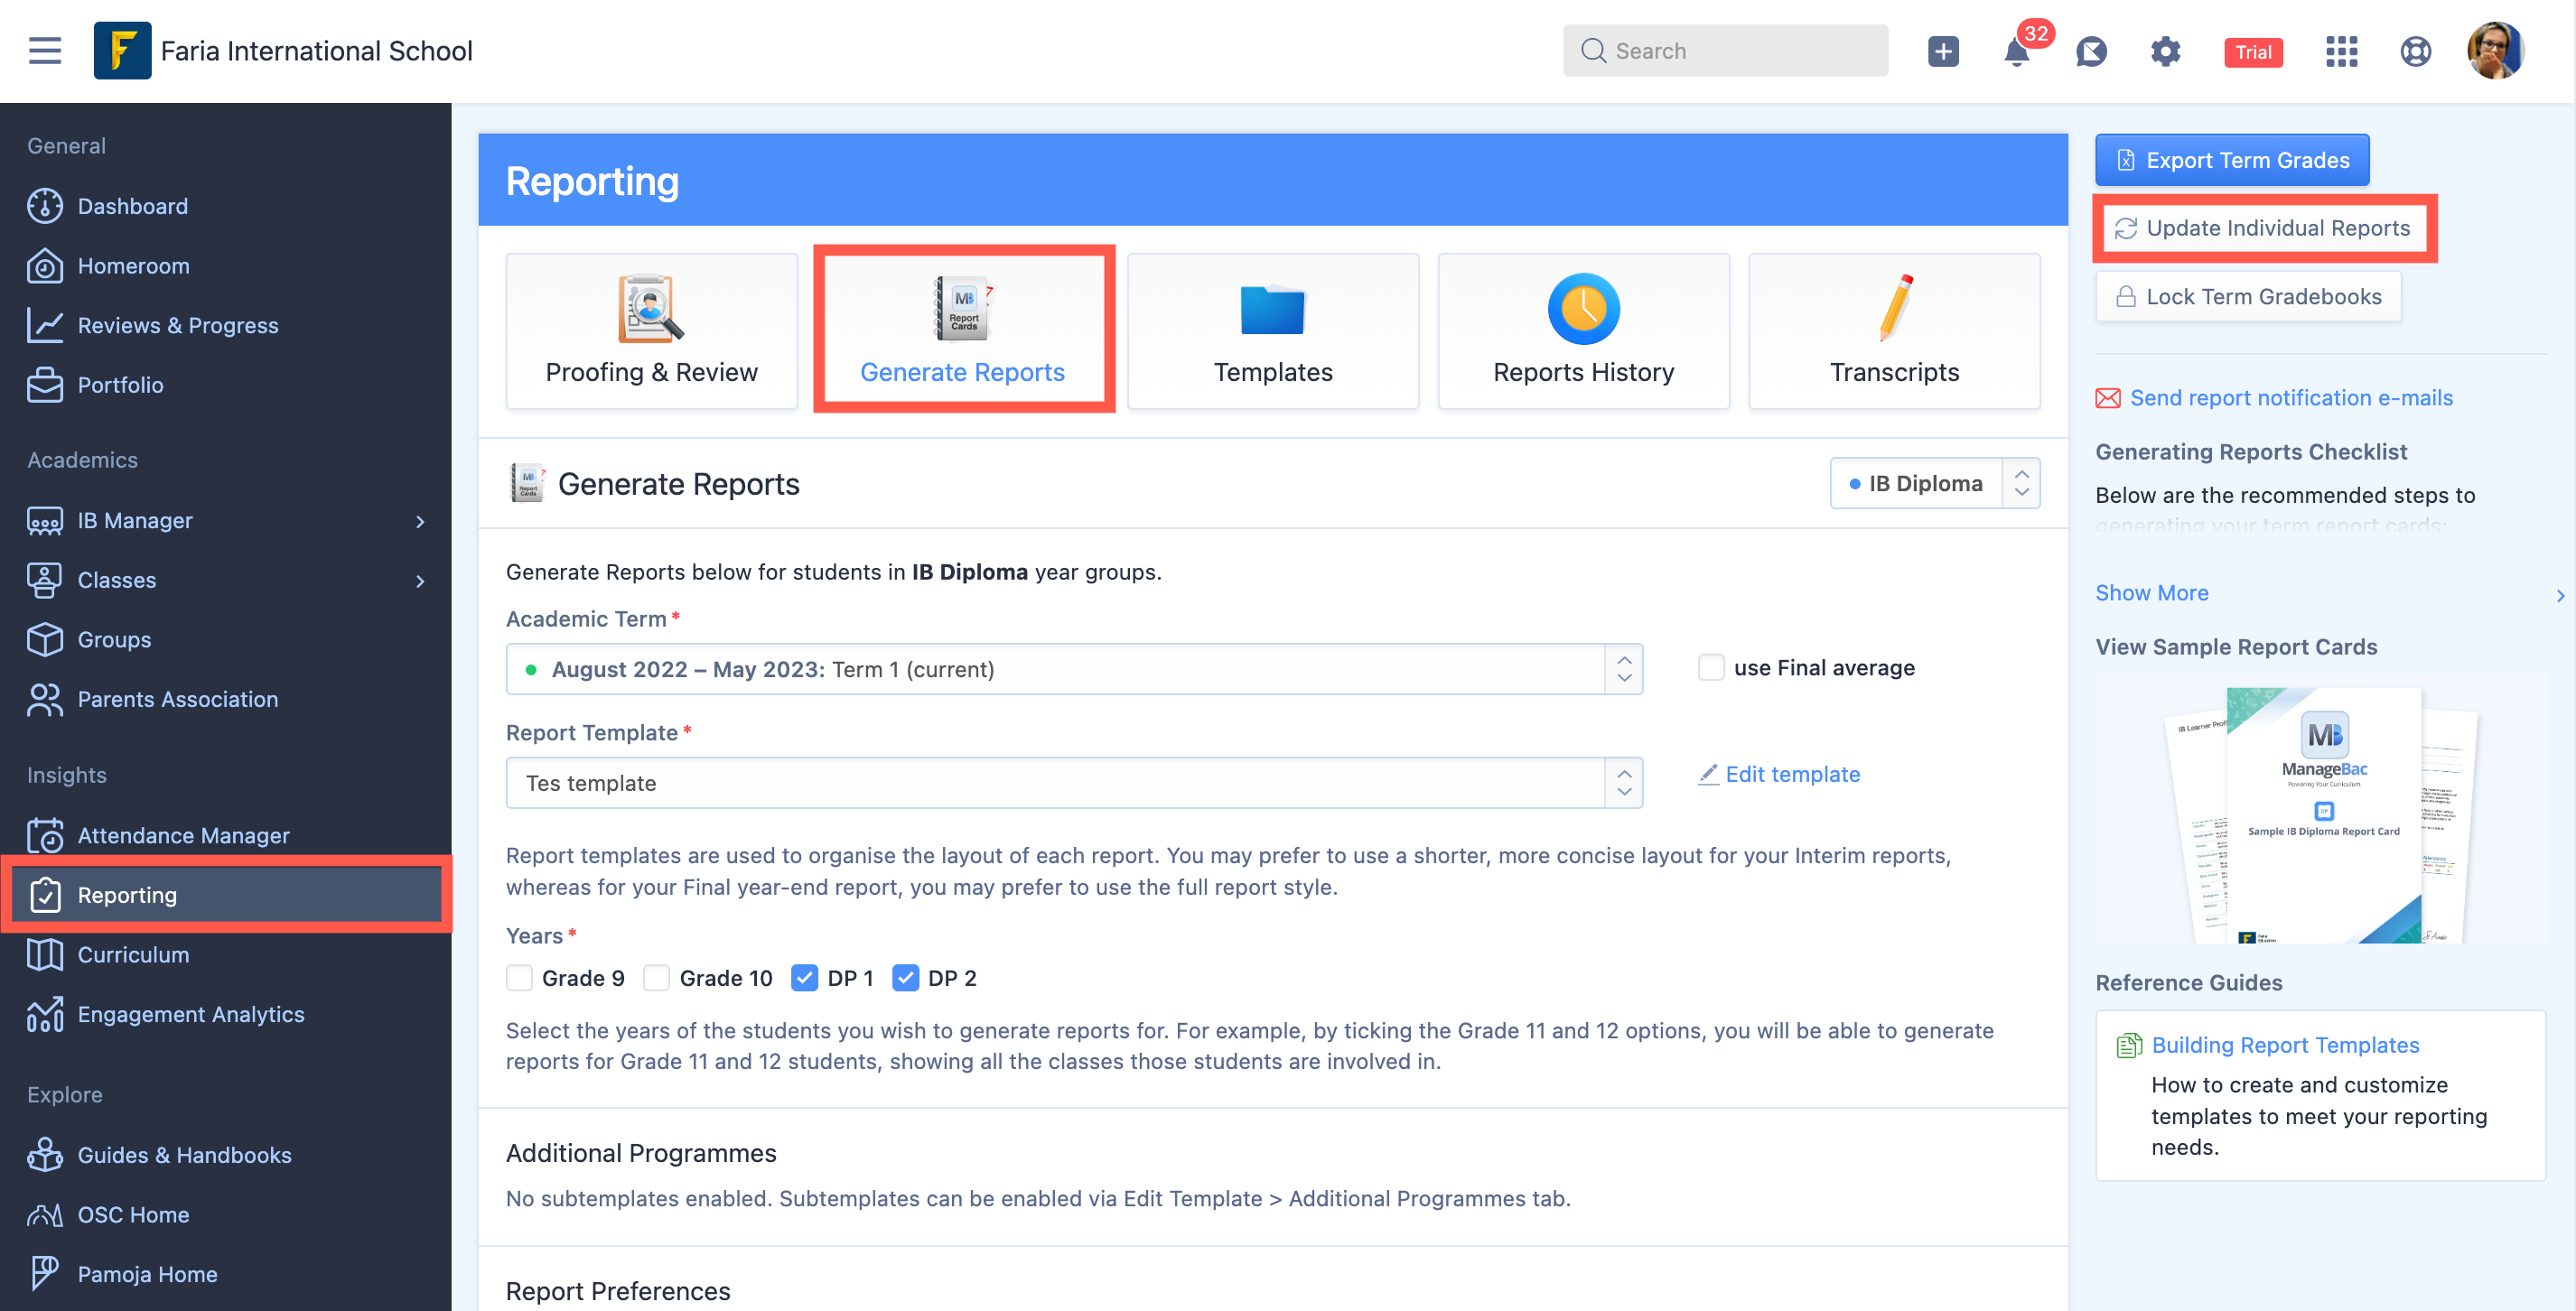2576x1311 pixels.
Task: Open the hamburger navigation menu
Action: coord(45,51)
